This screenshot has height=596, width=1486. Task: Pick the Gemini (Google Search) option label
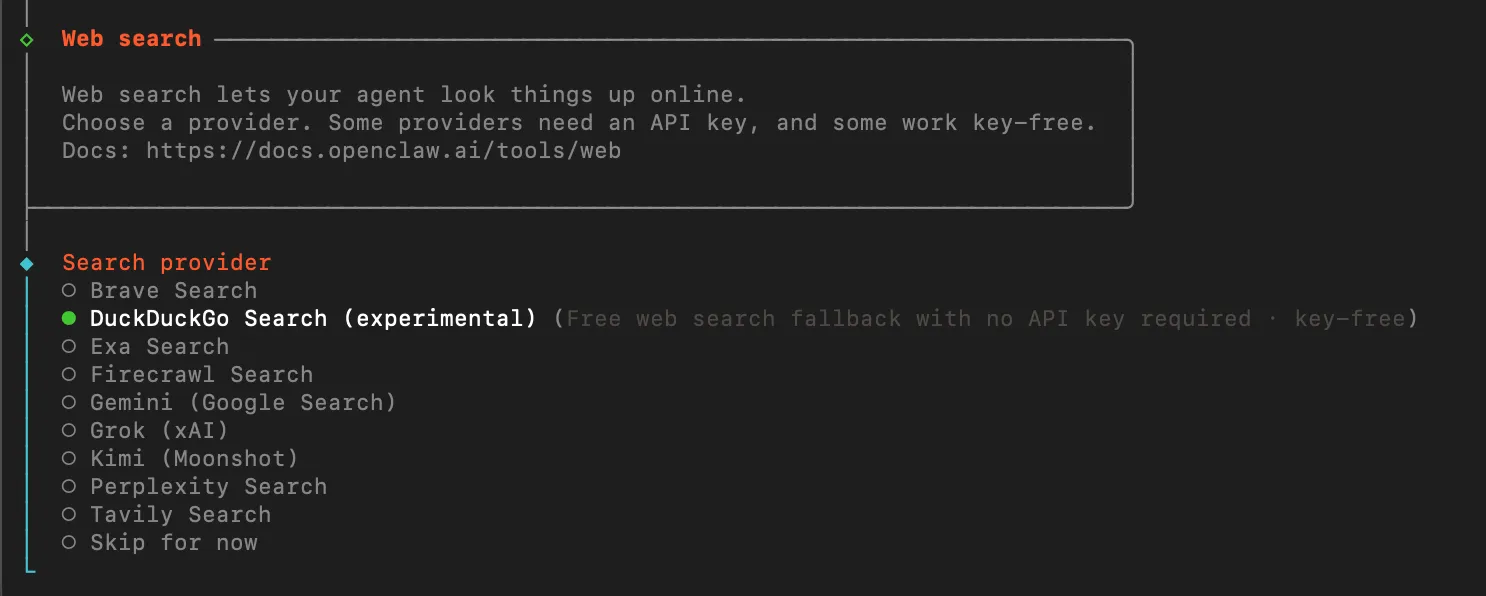tap(243, 403)
